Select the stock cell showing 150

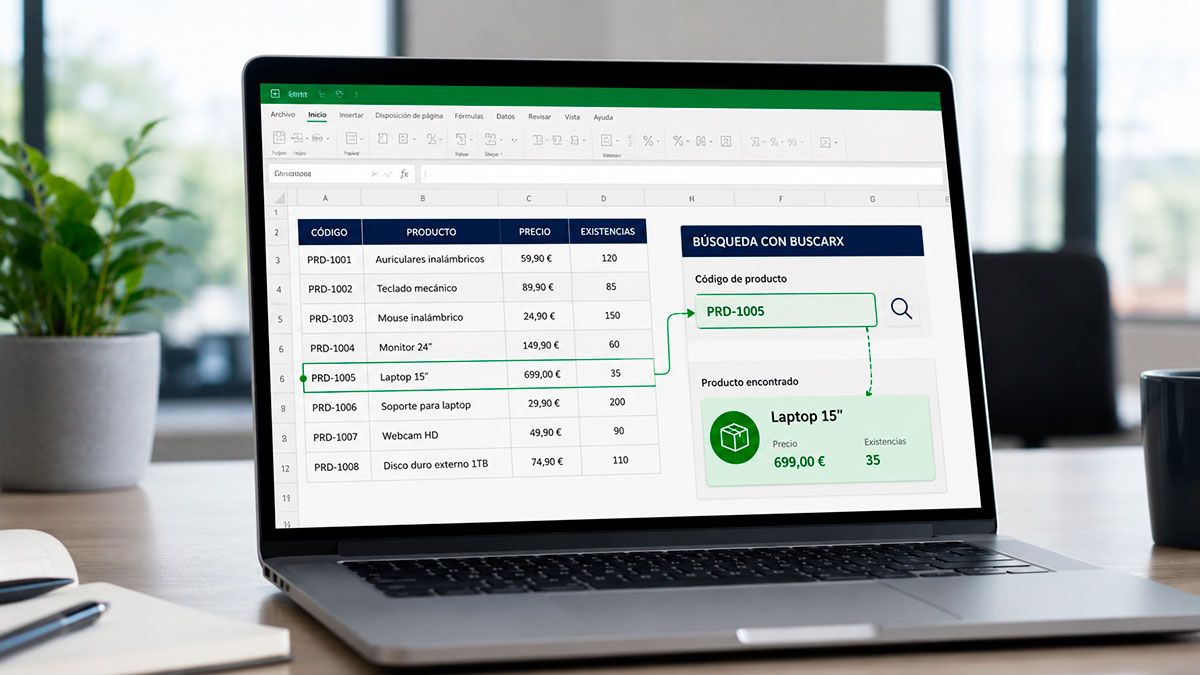coord(613,315)
